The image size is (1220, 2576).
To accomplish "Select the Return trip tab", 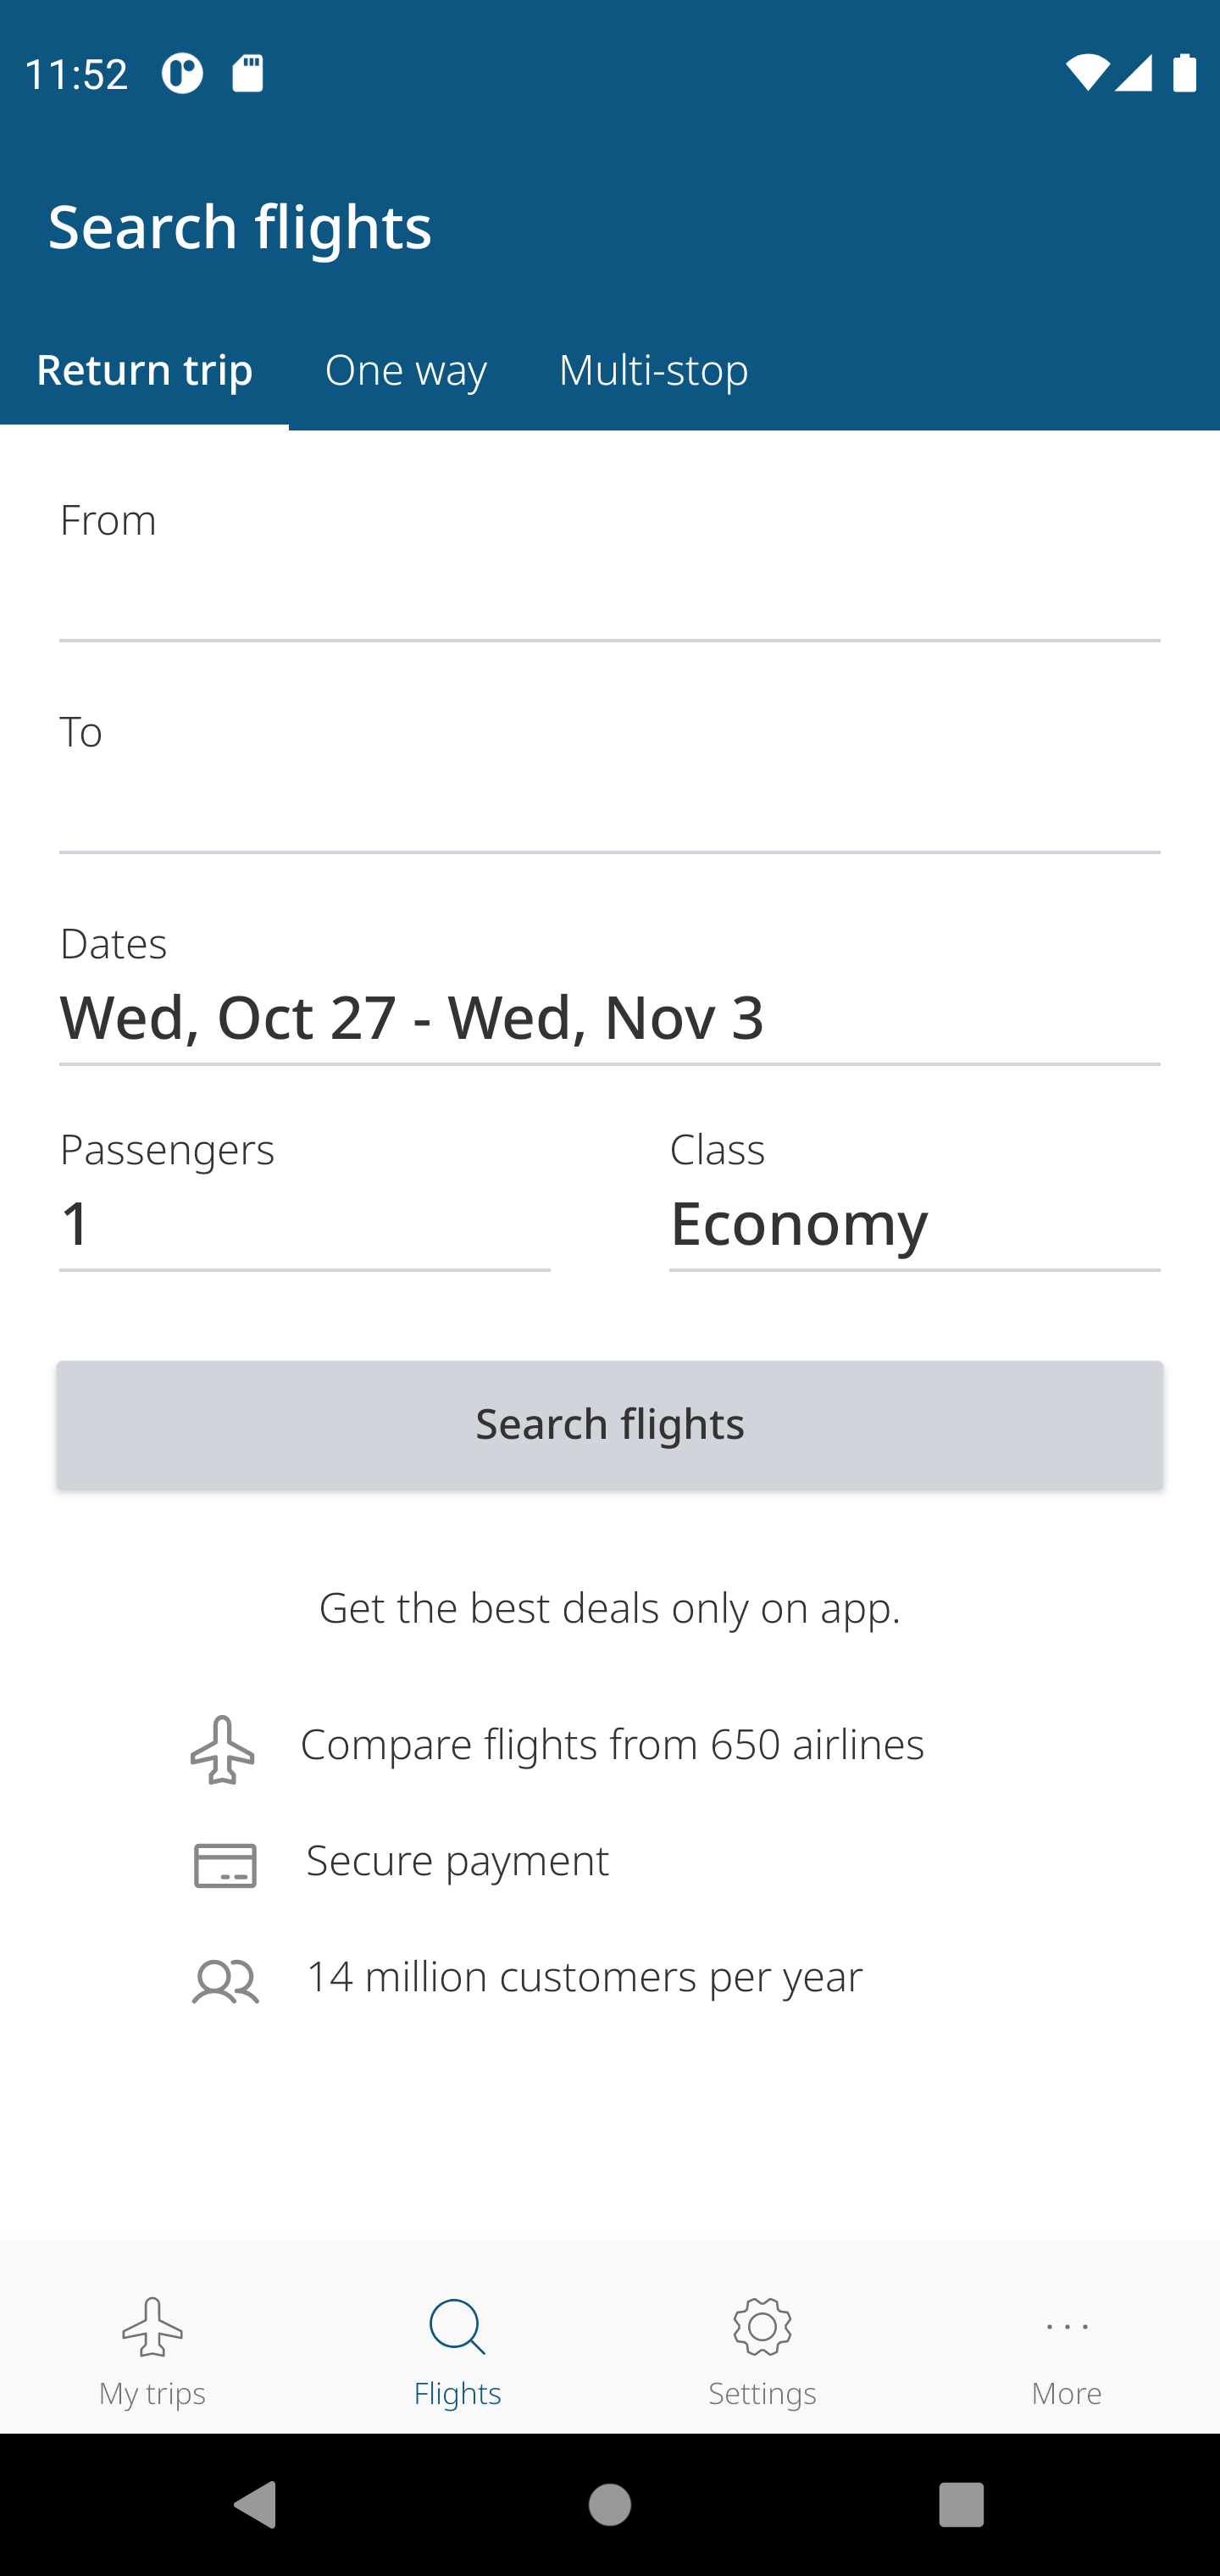I will tap(144, 370).
